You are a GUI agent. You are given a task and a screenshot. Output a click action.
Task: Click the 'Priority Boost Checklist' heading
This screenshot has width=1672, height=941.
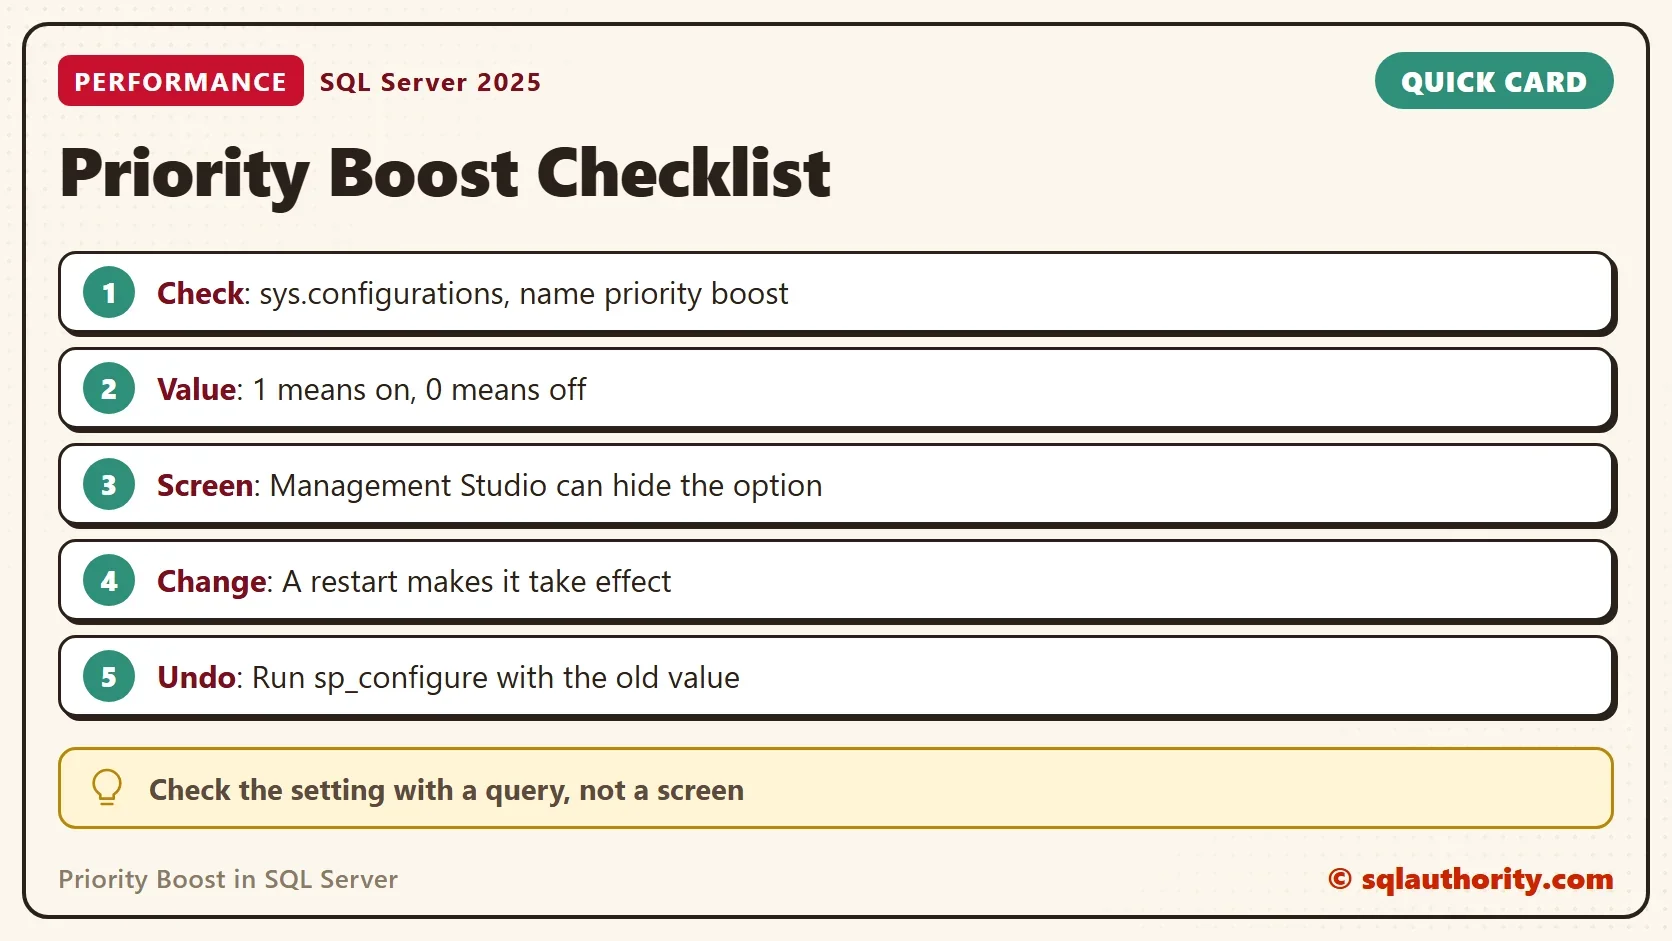click(x=445, y=174)
